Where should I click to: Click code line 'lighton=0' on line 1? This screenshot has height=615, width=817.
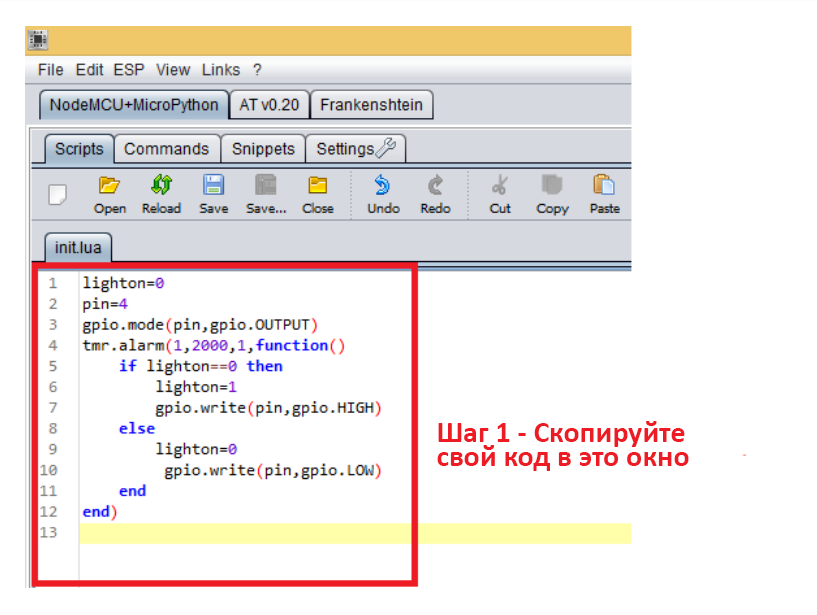point(123,283)
